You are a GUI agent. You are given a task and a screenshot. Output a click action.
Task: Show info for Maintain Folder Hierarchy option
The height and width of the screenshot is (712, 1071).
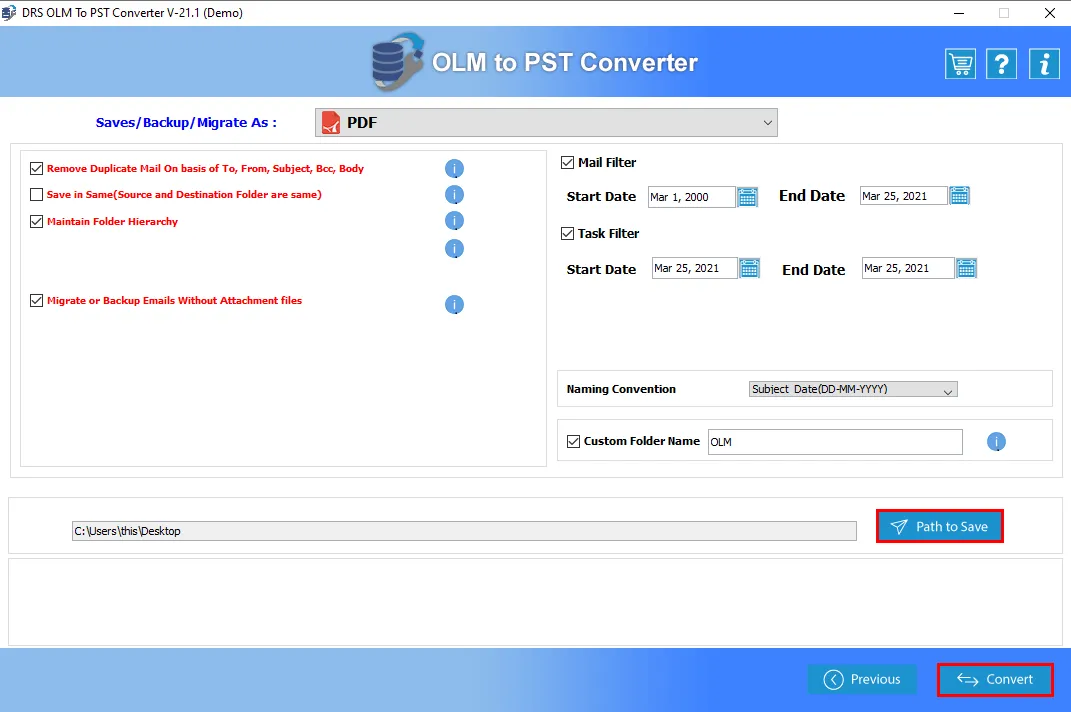[x=454, y=221]
